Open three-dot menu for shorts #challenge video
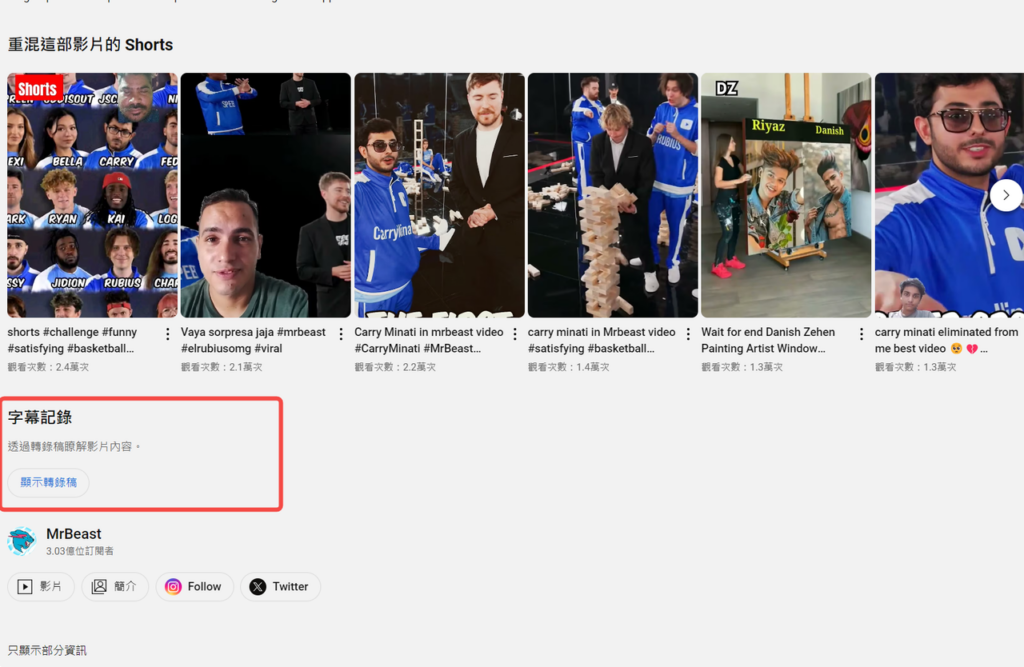This screenshot has height=667, width=1024. [167, 334]
